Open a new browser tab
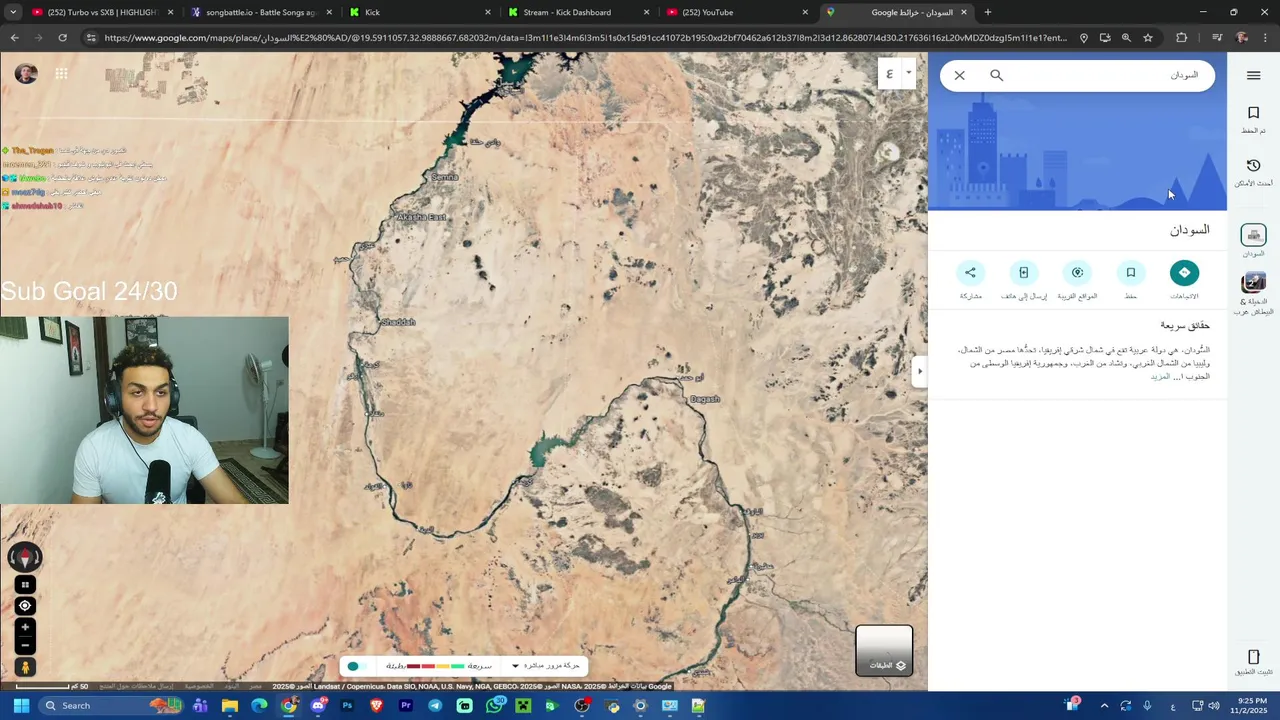Viewport: 1280px width, 720px height. [x=988, y=12]
